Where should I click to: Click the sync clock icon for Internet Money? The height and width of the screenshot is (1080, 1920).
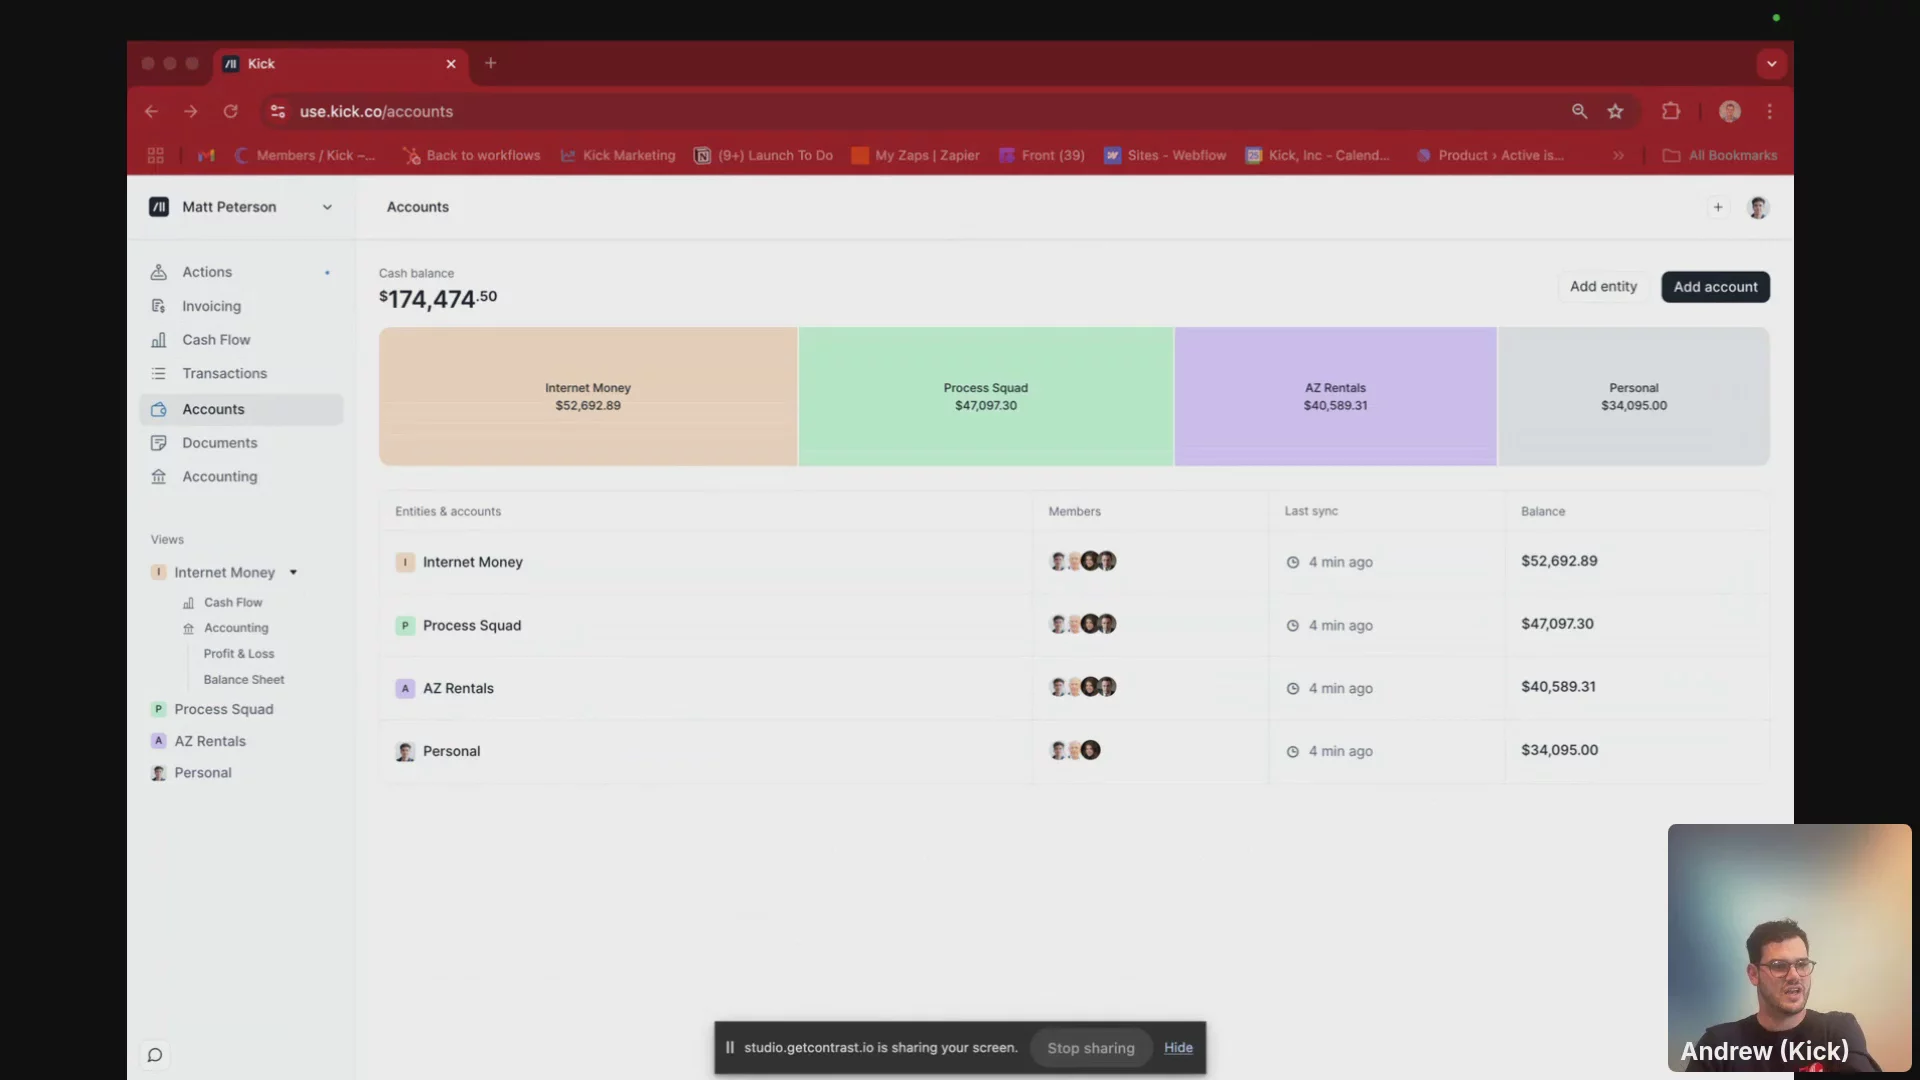tap(1292, 563)
